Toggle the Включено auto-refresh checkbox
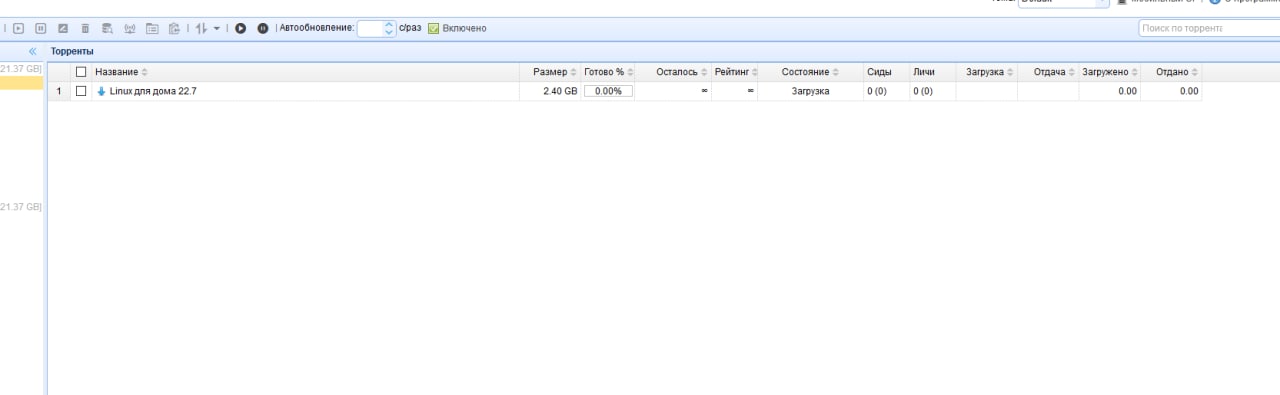1280x395 pixels. (434, 28)
